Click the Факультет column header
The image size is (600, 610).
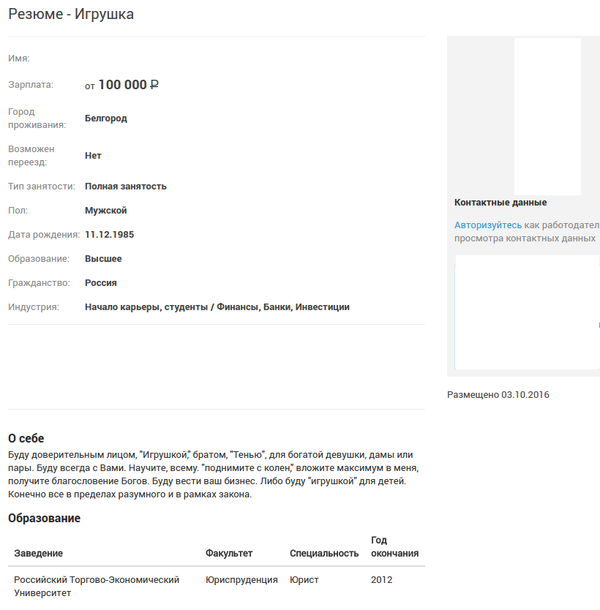click(x=229, y=553)
